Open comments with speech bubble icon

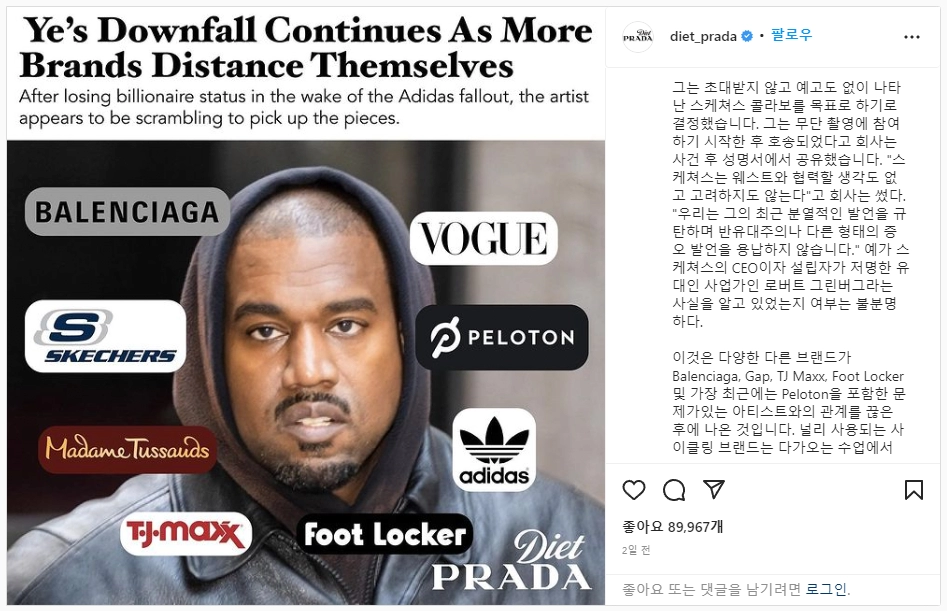(x=673, y=490)
